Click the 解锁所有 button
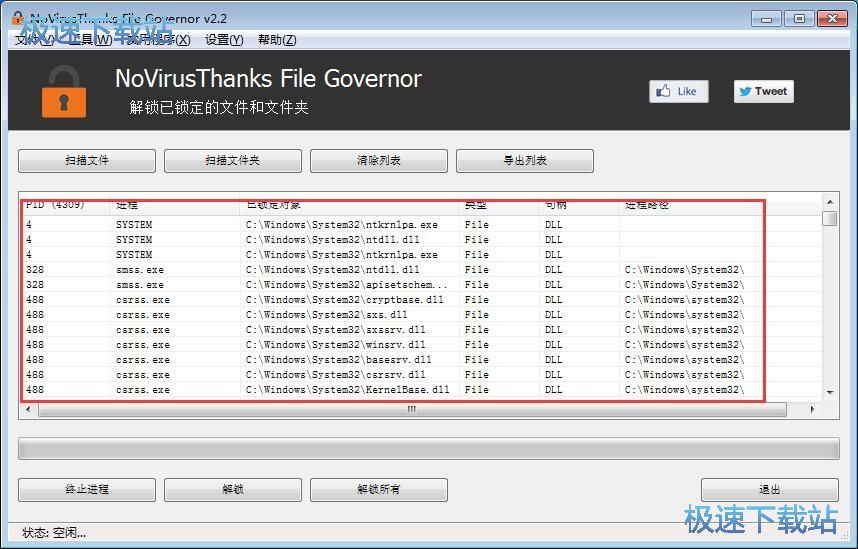The image size is (858, 549). (x=379, y=490)
